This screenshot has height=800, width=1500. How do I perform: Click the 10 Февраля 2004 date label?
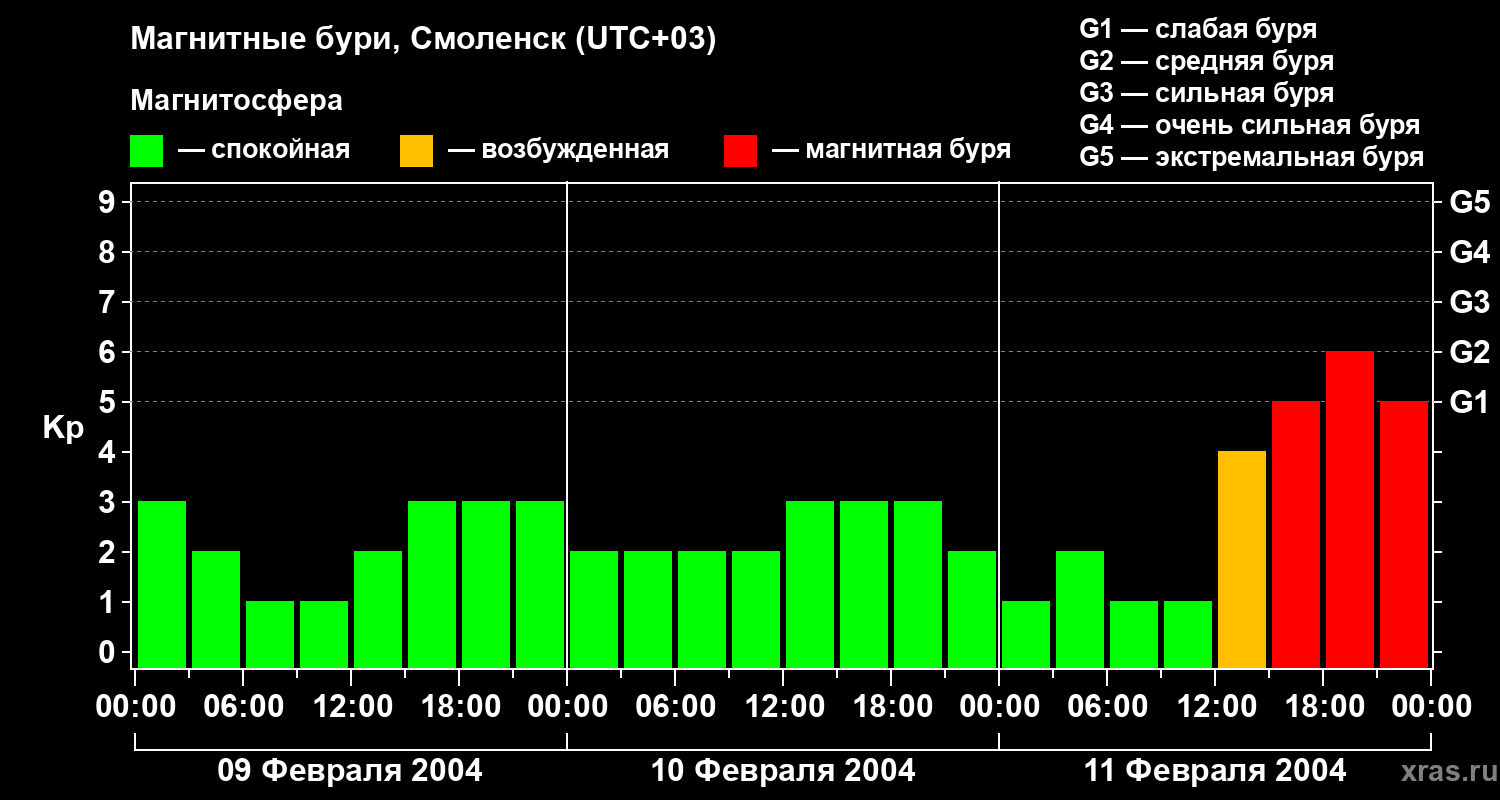click(783, 771)
